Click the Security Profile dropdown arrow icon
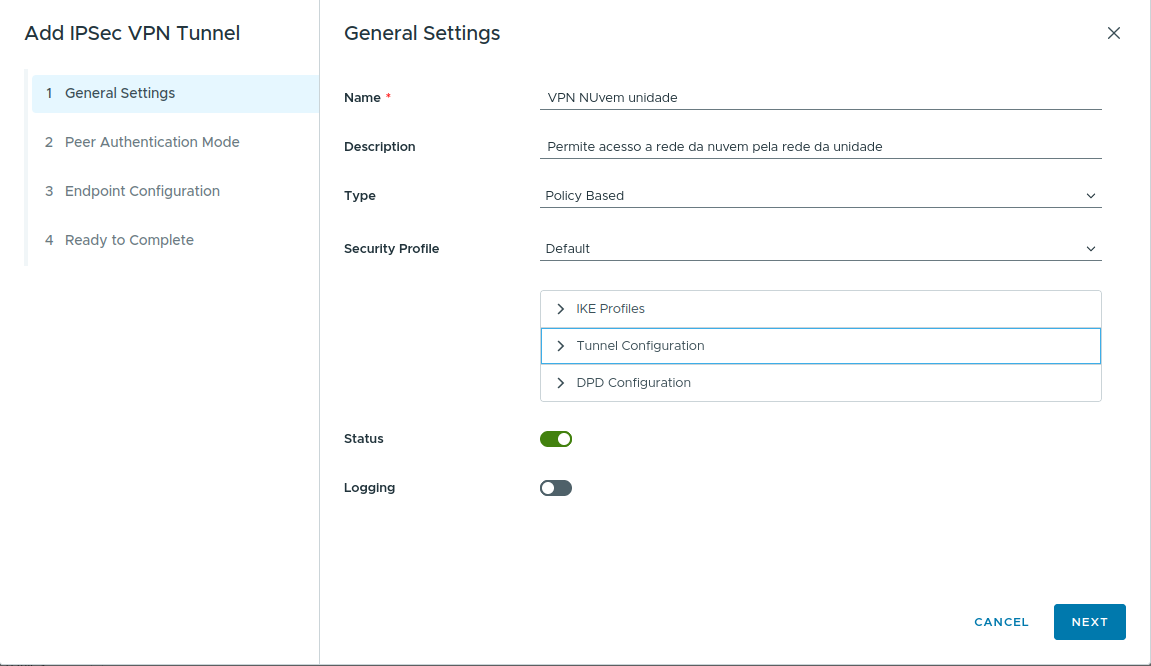The width and height of the screenshot is (1151, 666). click(x=1090, y=249)
